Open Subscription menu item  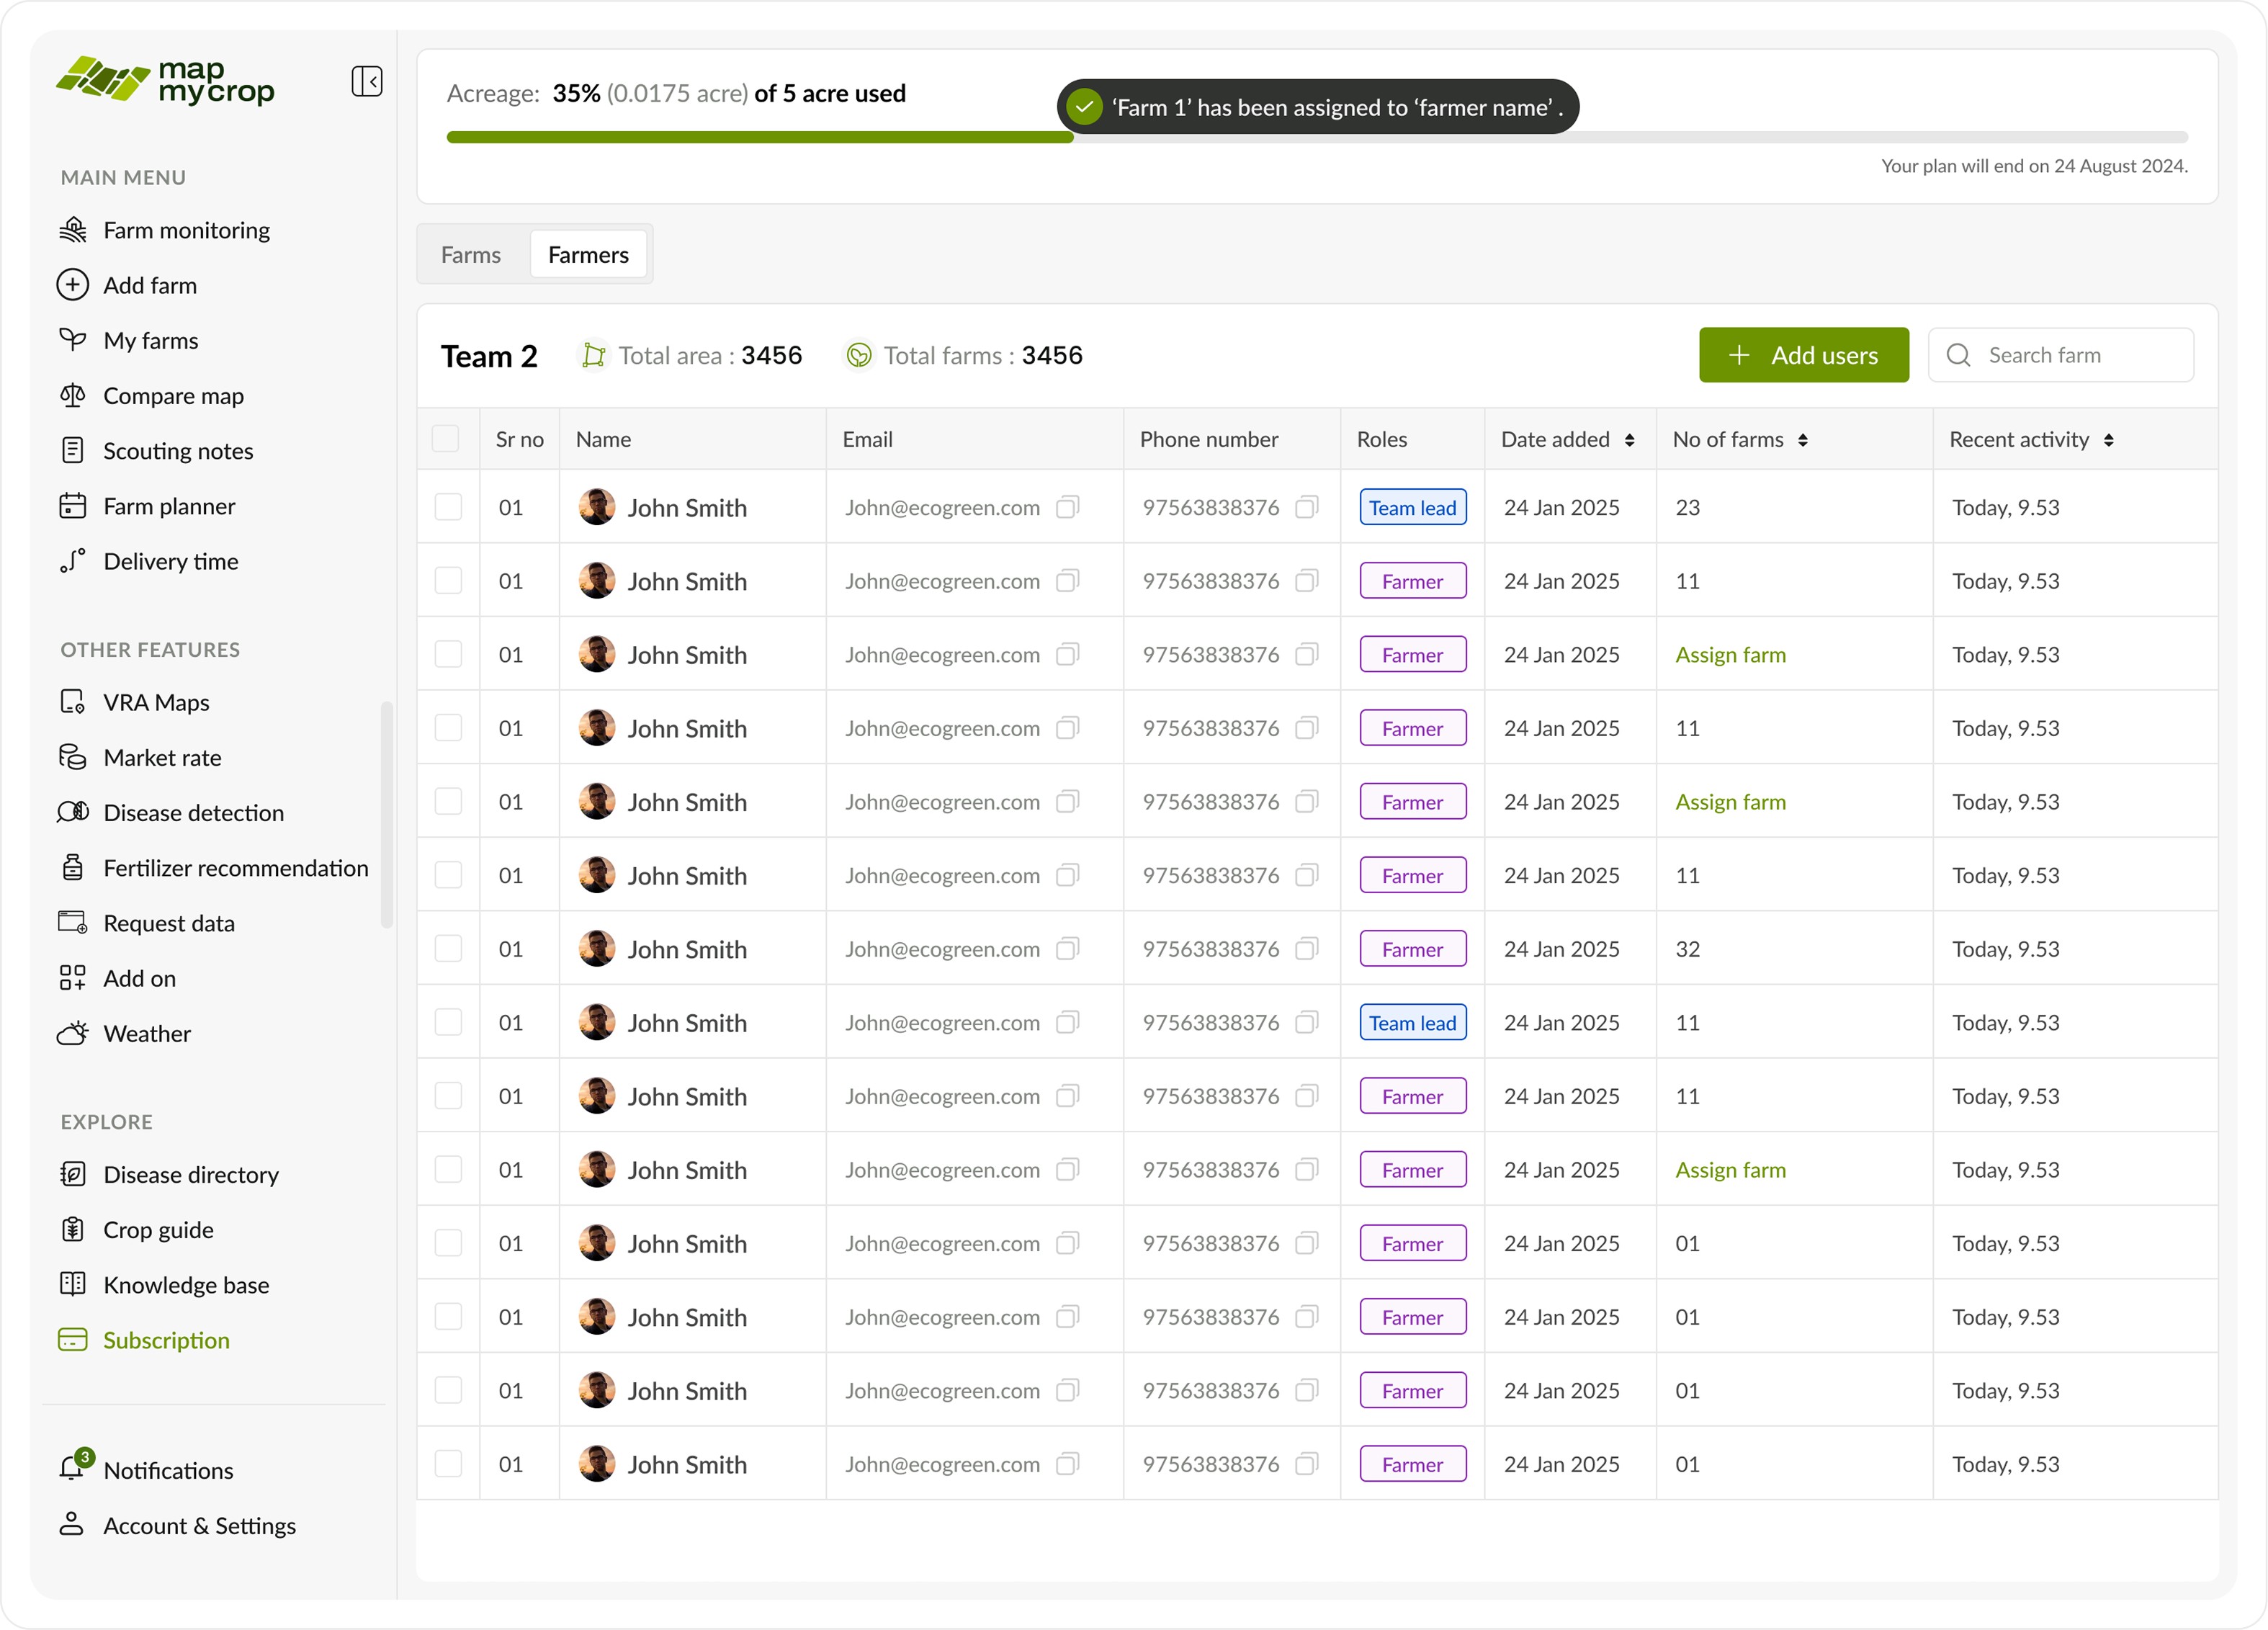(x=166, y=1340)
